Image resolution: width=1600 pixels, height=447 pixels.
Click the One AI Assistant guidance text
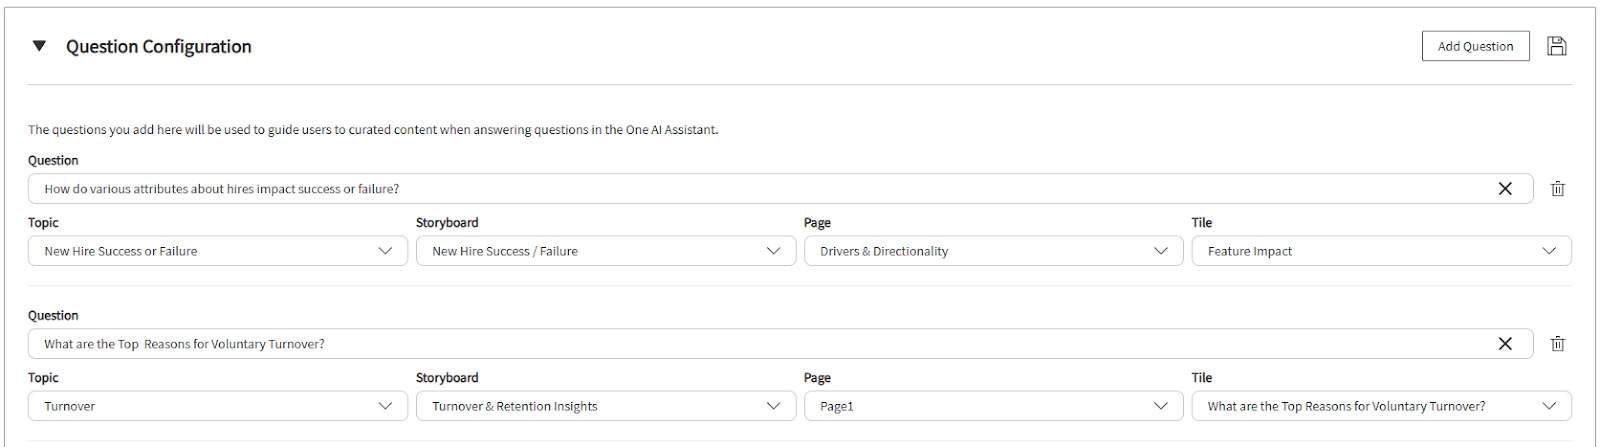[373, 130]
